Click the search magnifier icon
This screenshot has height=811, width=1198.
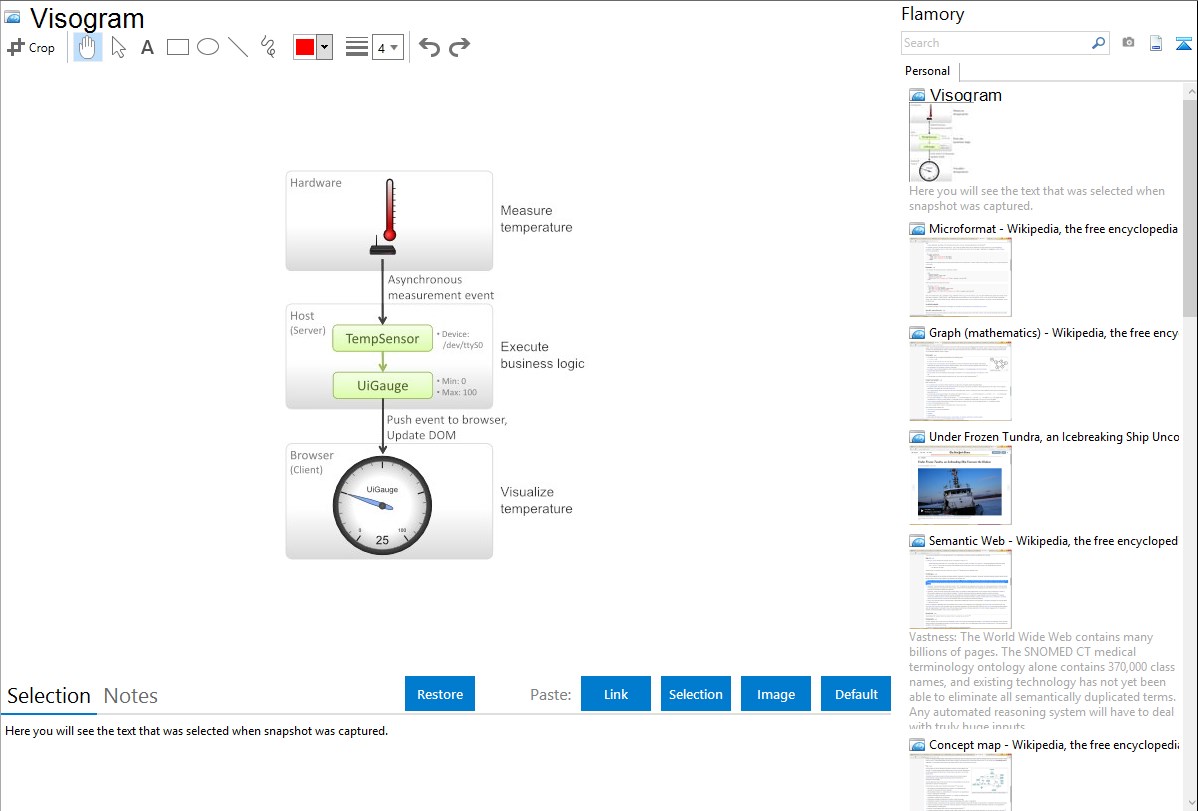(1099, 43)
